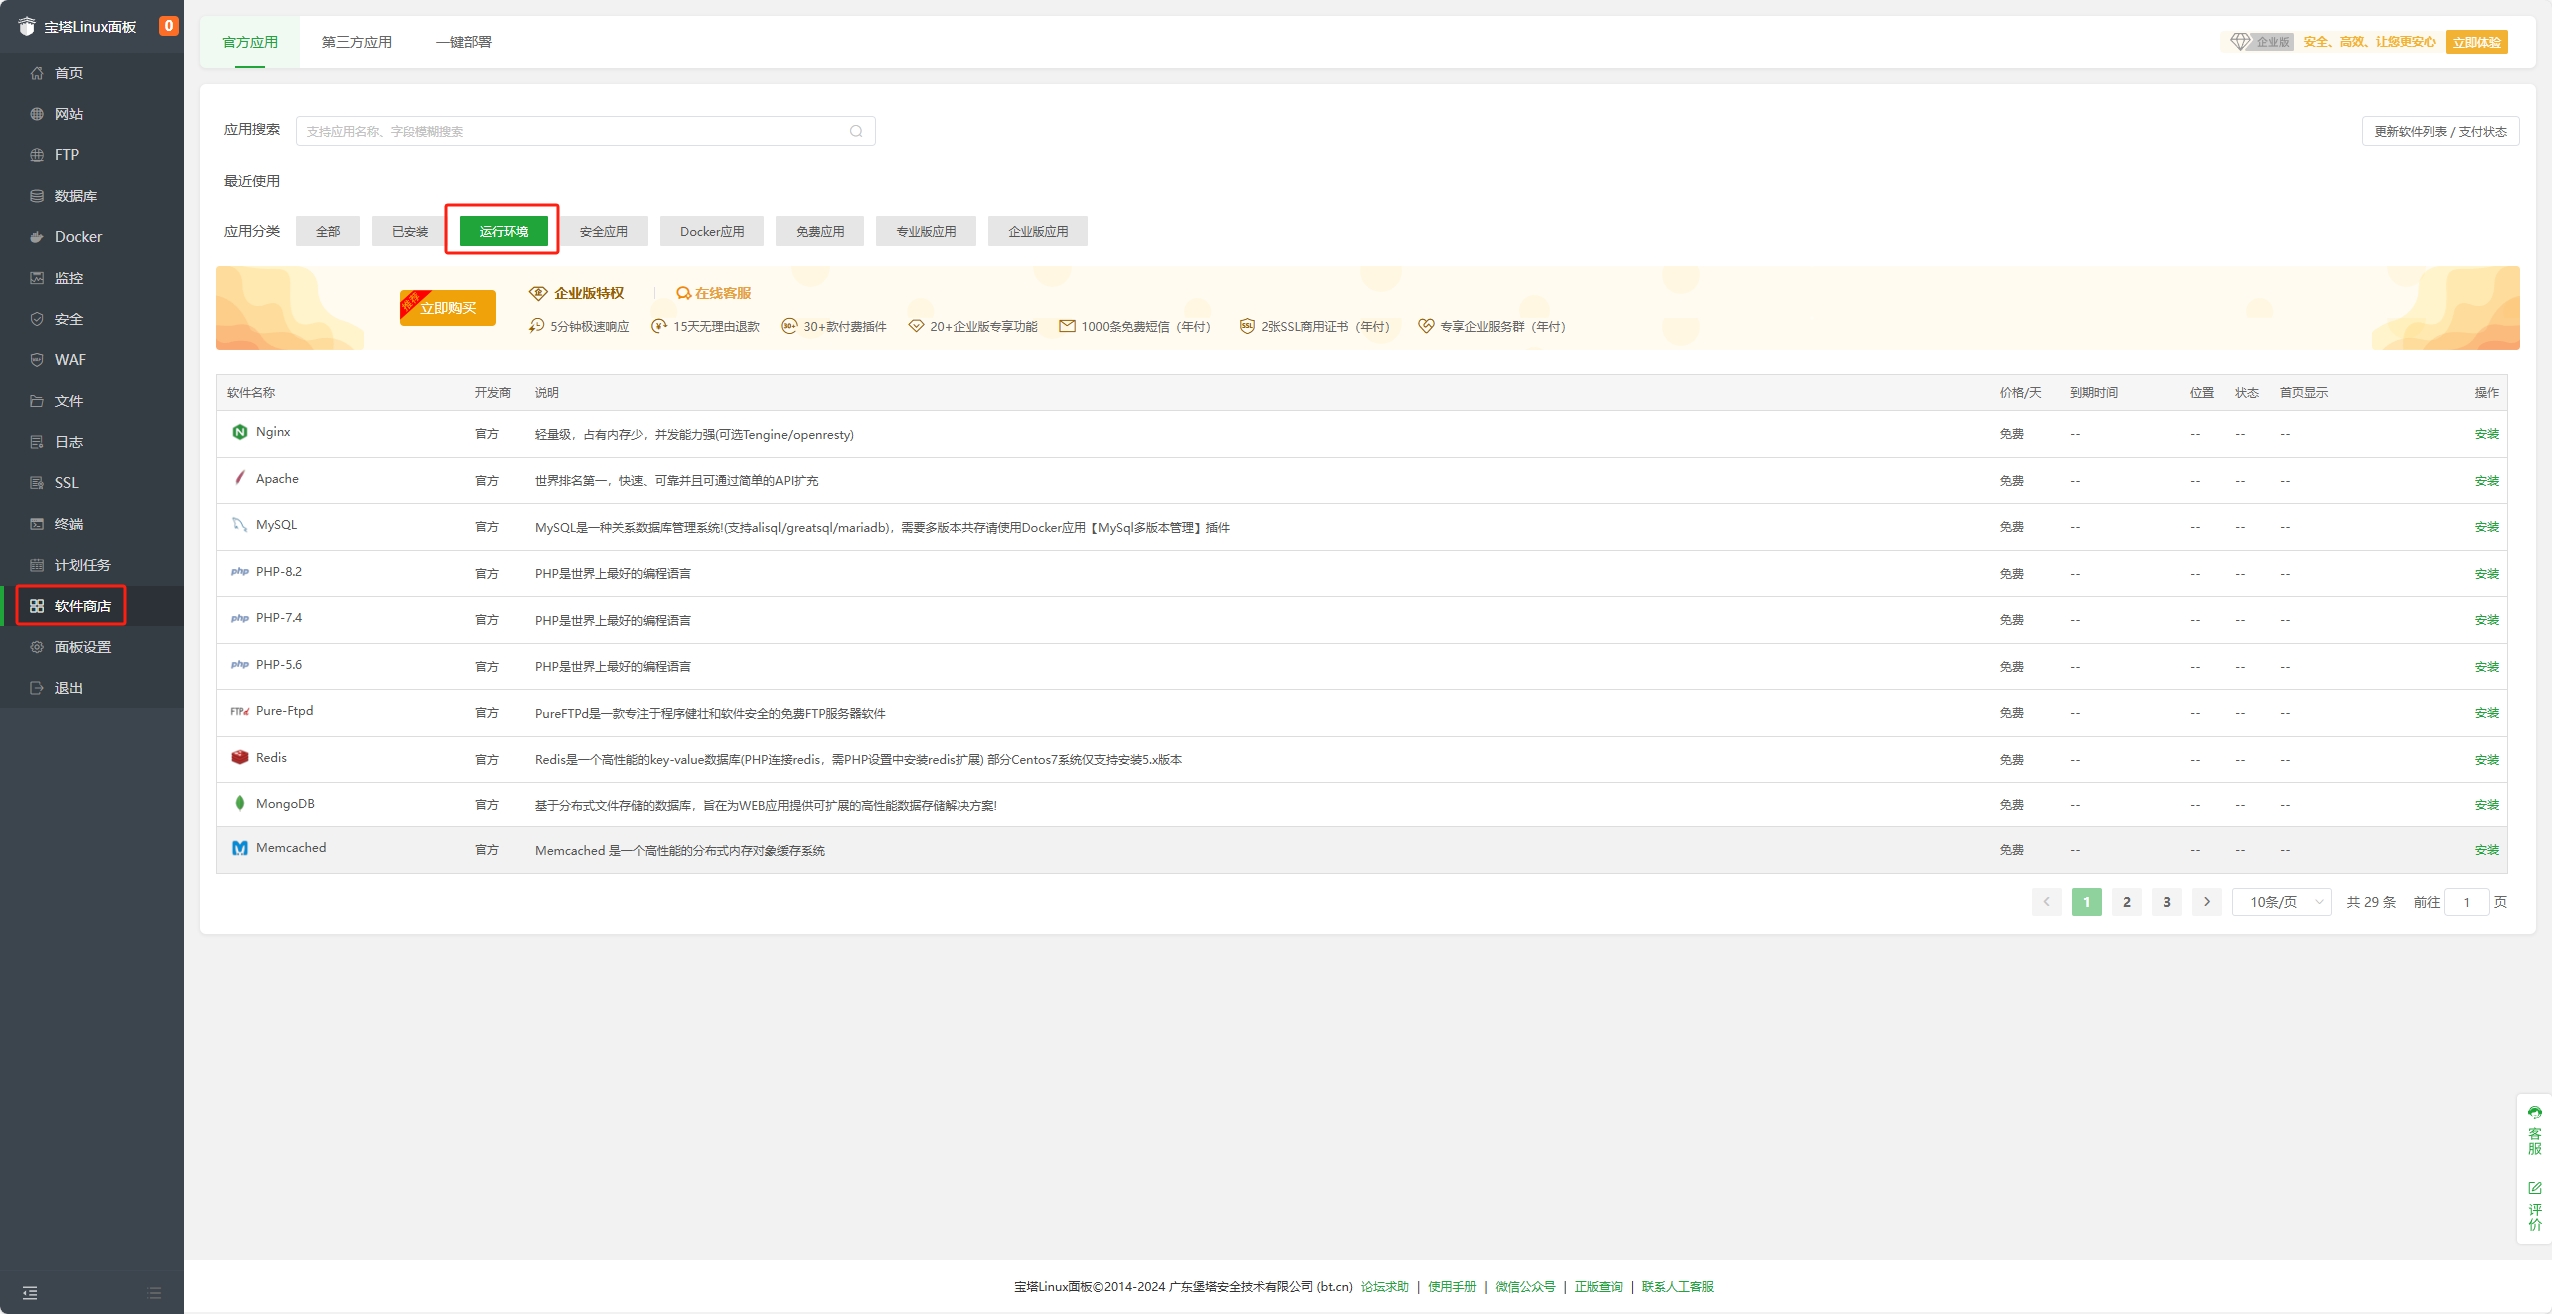Collapse sidebar using bottom-left menu icon
Image resolution: width=2552 pixels, height=1314 pixels.
click(30, 1292)
